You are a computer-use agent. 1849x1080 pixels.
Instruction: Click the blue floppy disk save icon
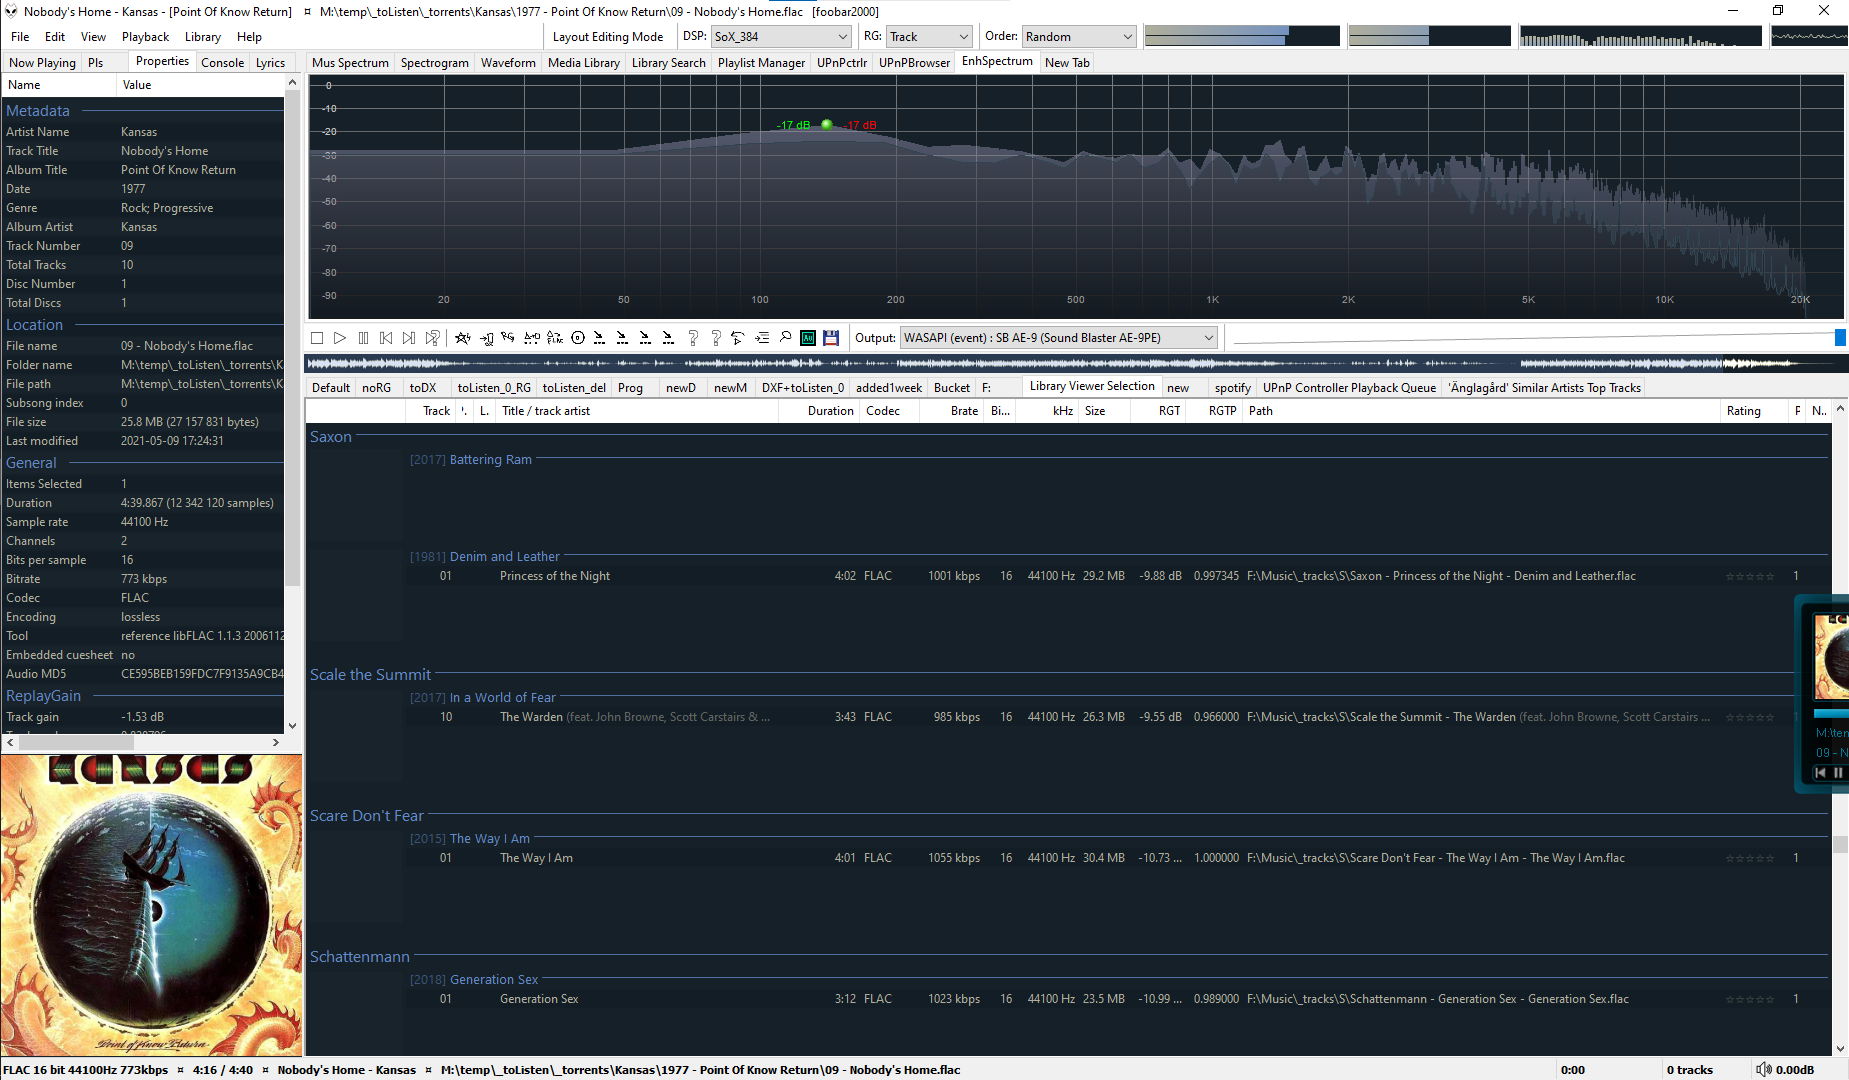[x=831, y=338]
